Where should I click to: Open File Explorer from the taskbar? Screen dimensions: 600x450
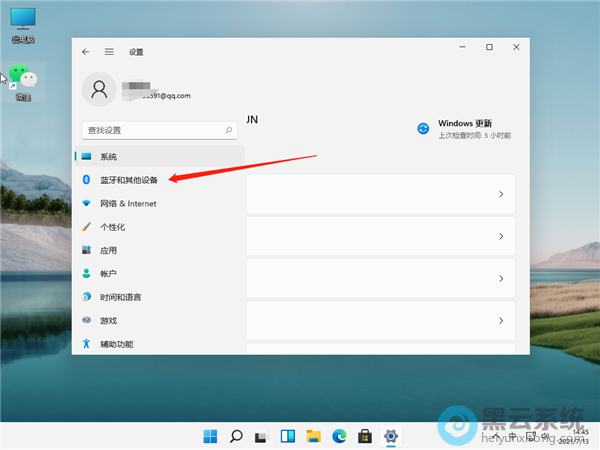(x=314, y=436)
